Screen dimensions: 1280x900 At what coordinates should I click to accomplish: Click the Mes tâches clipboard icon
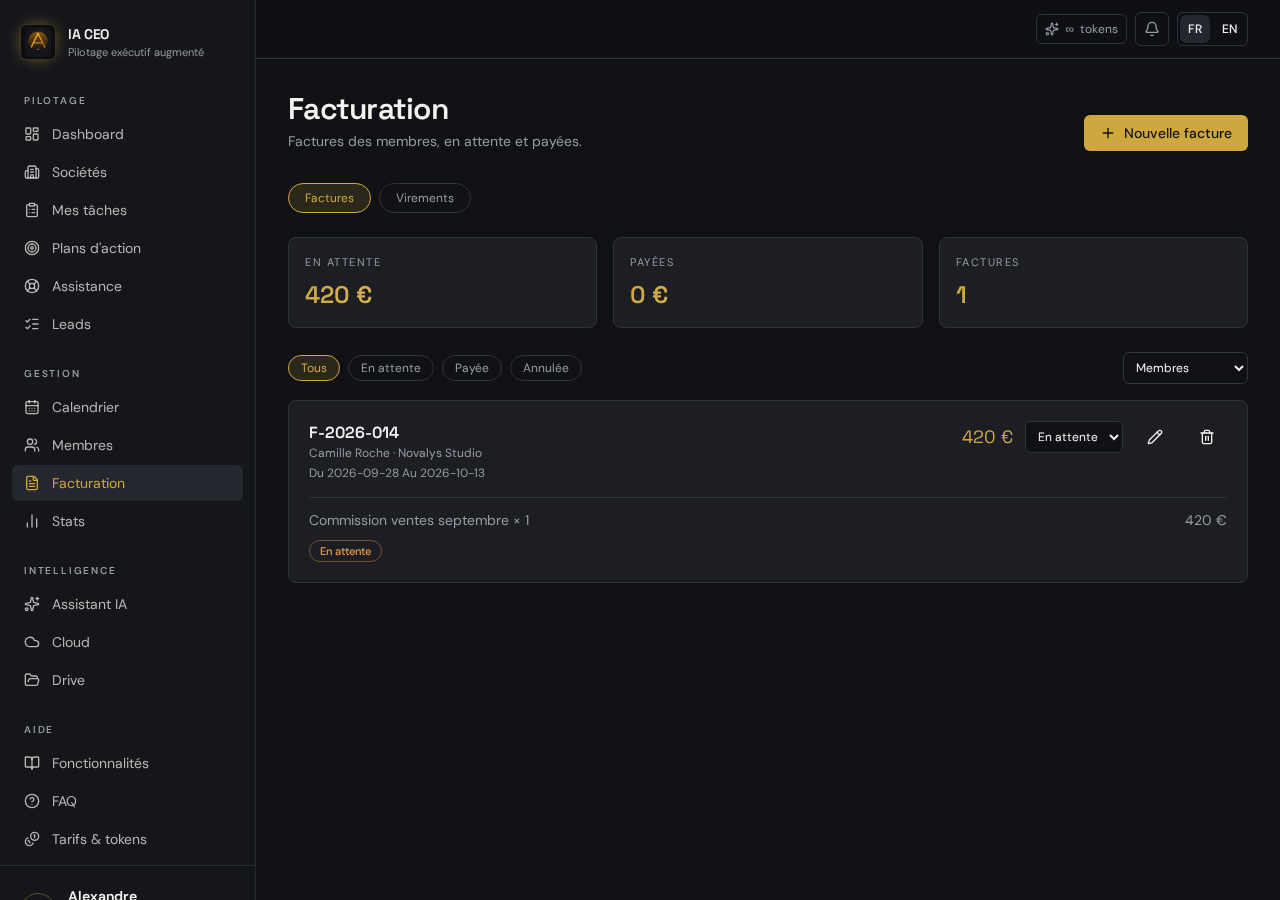(x=32, y=210)
